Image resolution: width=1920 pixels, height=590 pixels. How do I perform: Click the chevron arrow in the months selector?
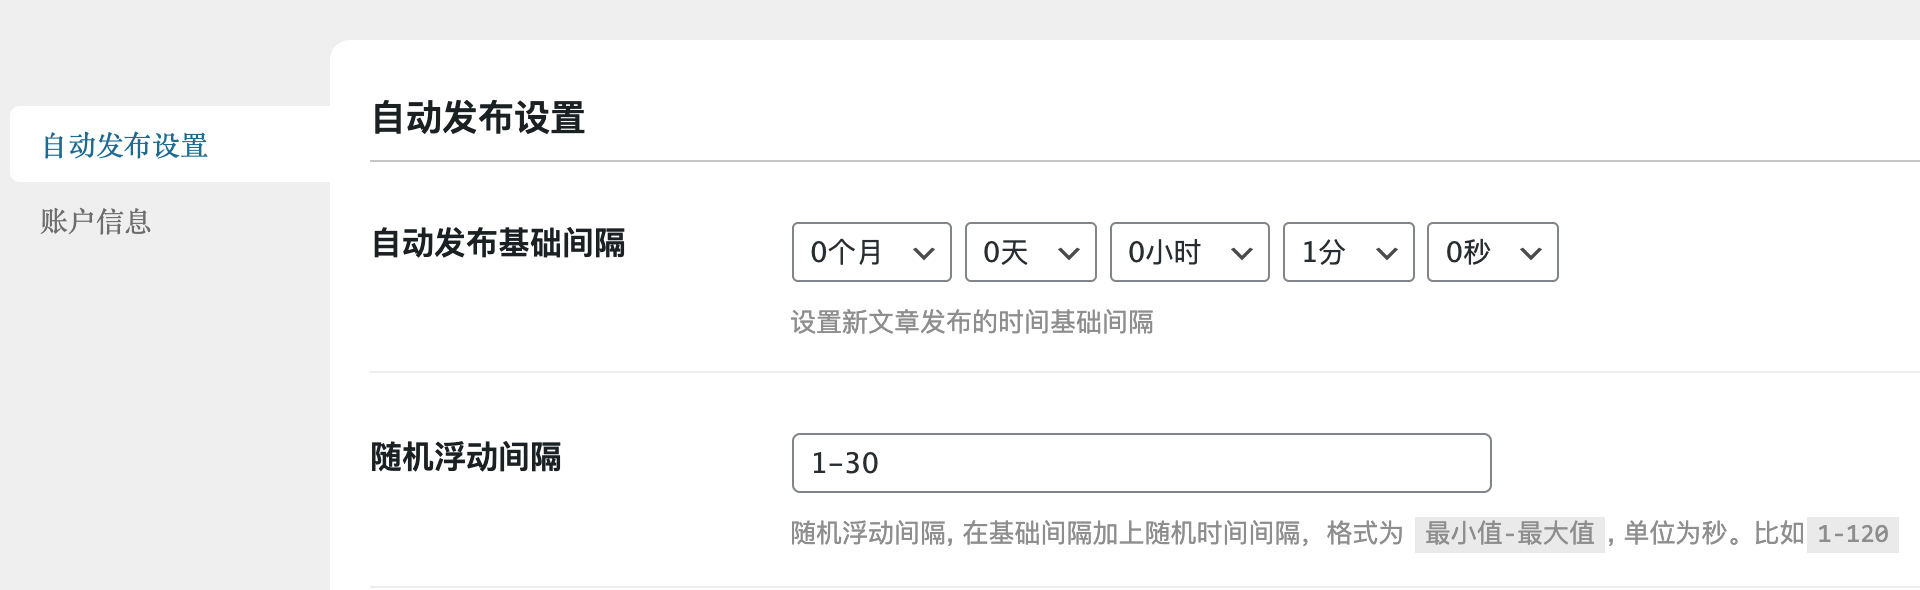[924, 254]
